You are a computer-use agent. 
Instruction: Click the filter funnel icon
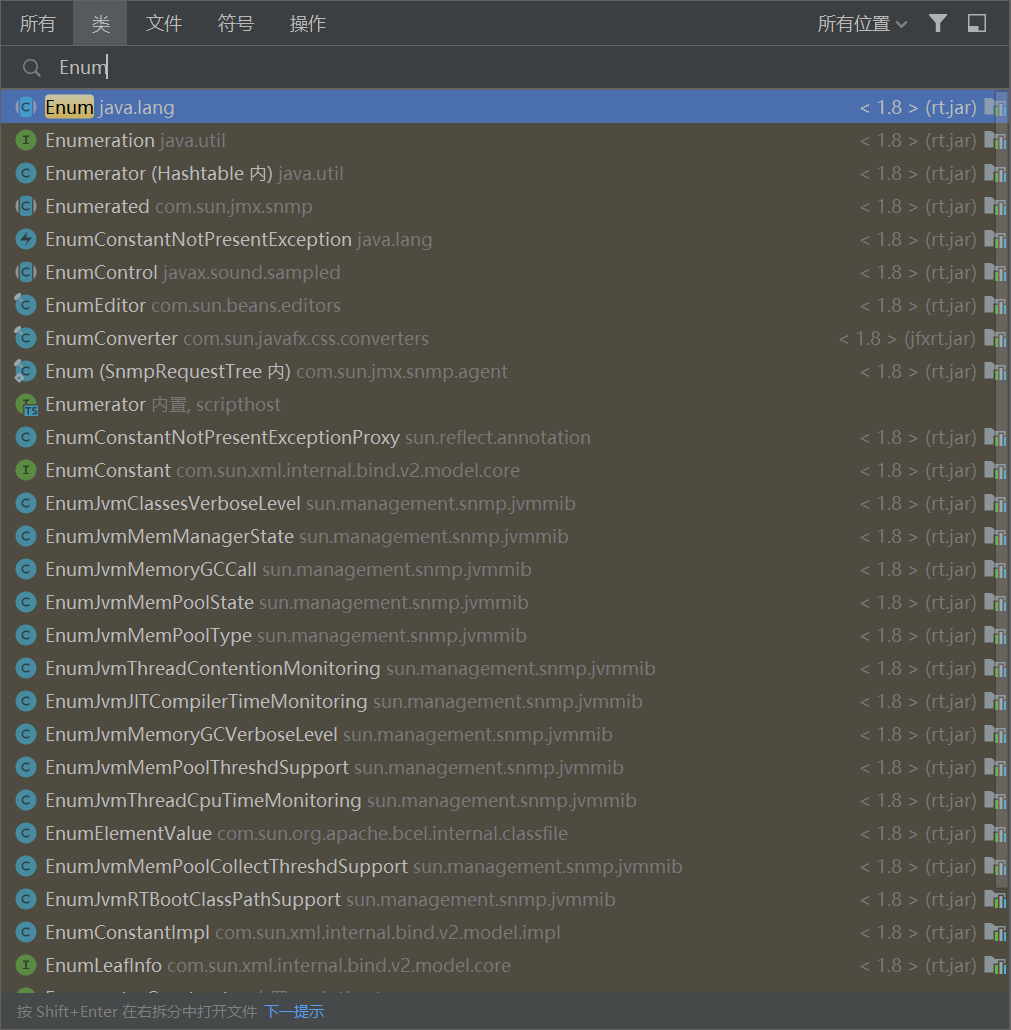(938, 23)
